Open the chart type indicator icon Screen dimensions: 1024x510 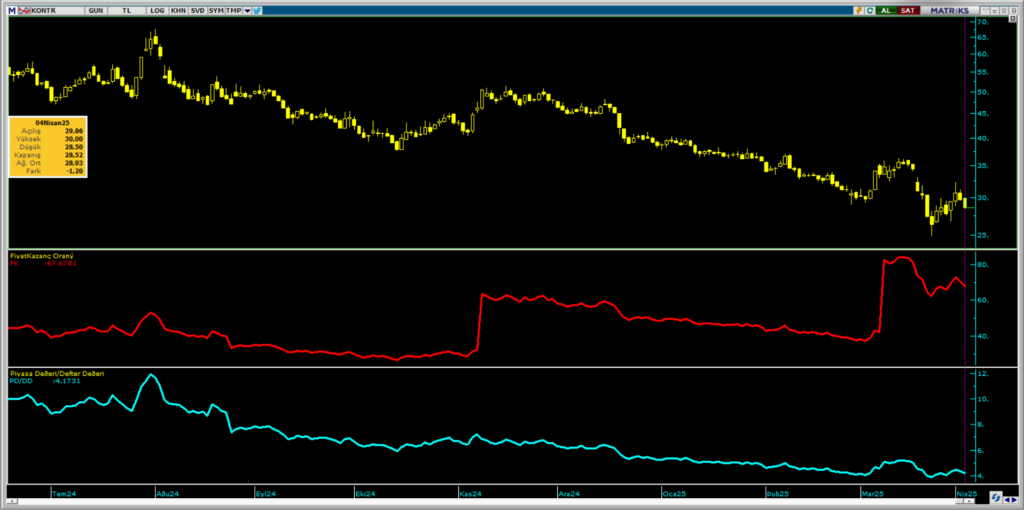(24, 10)
